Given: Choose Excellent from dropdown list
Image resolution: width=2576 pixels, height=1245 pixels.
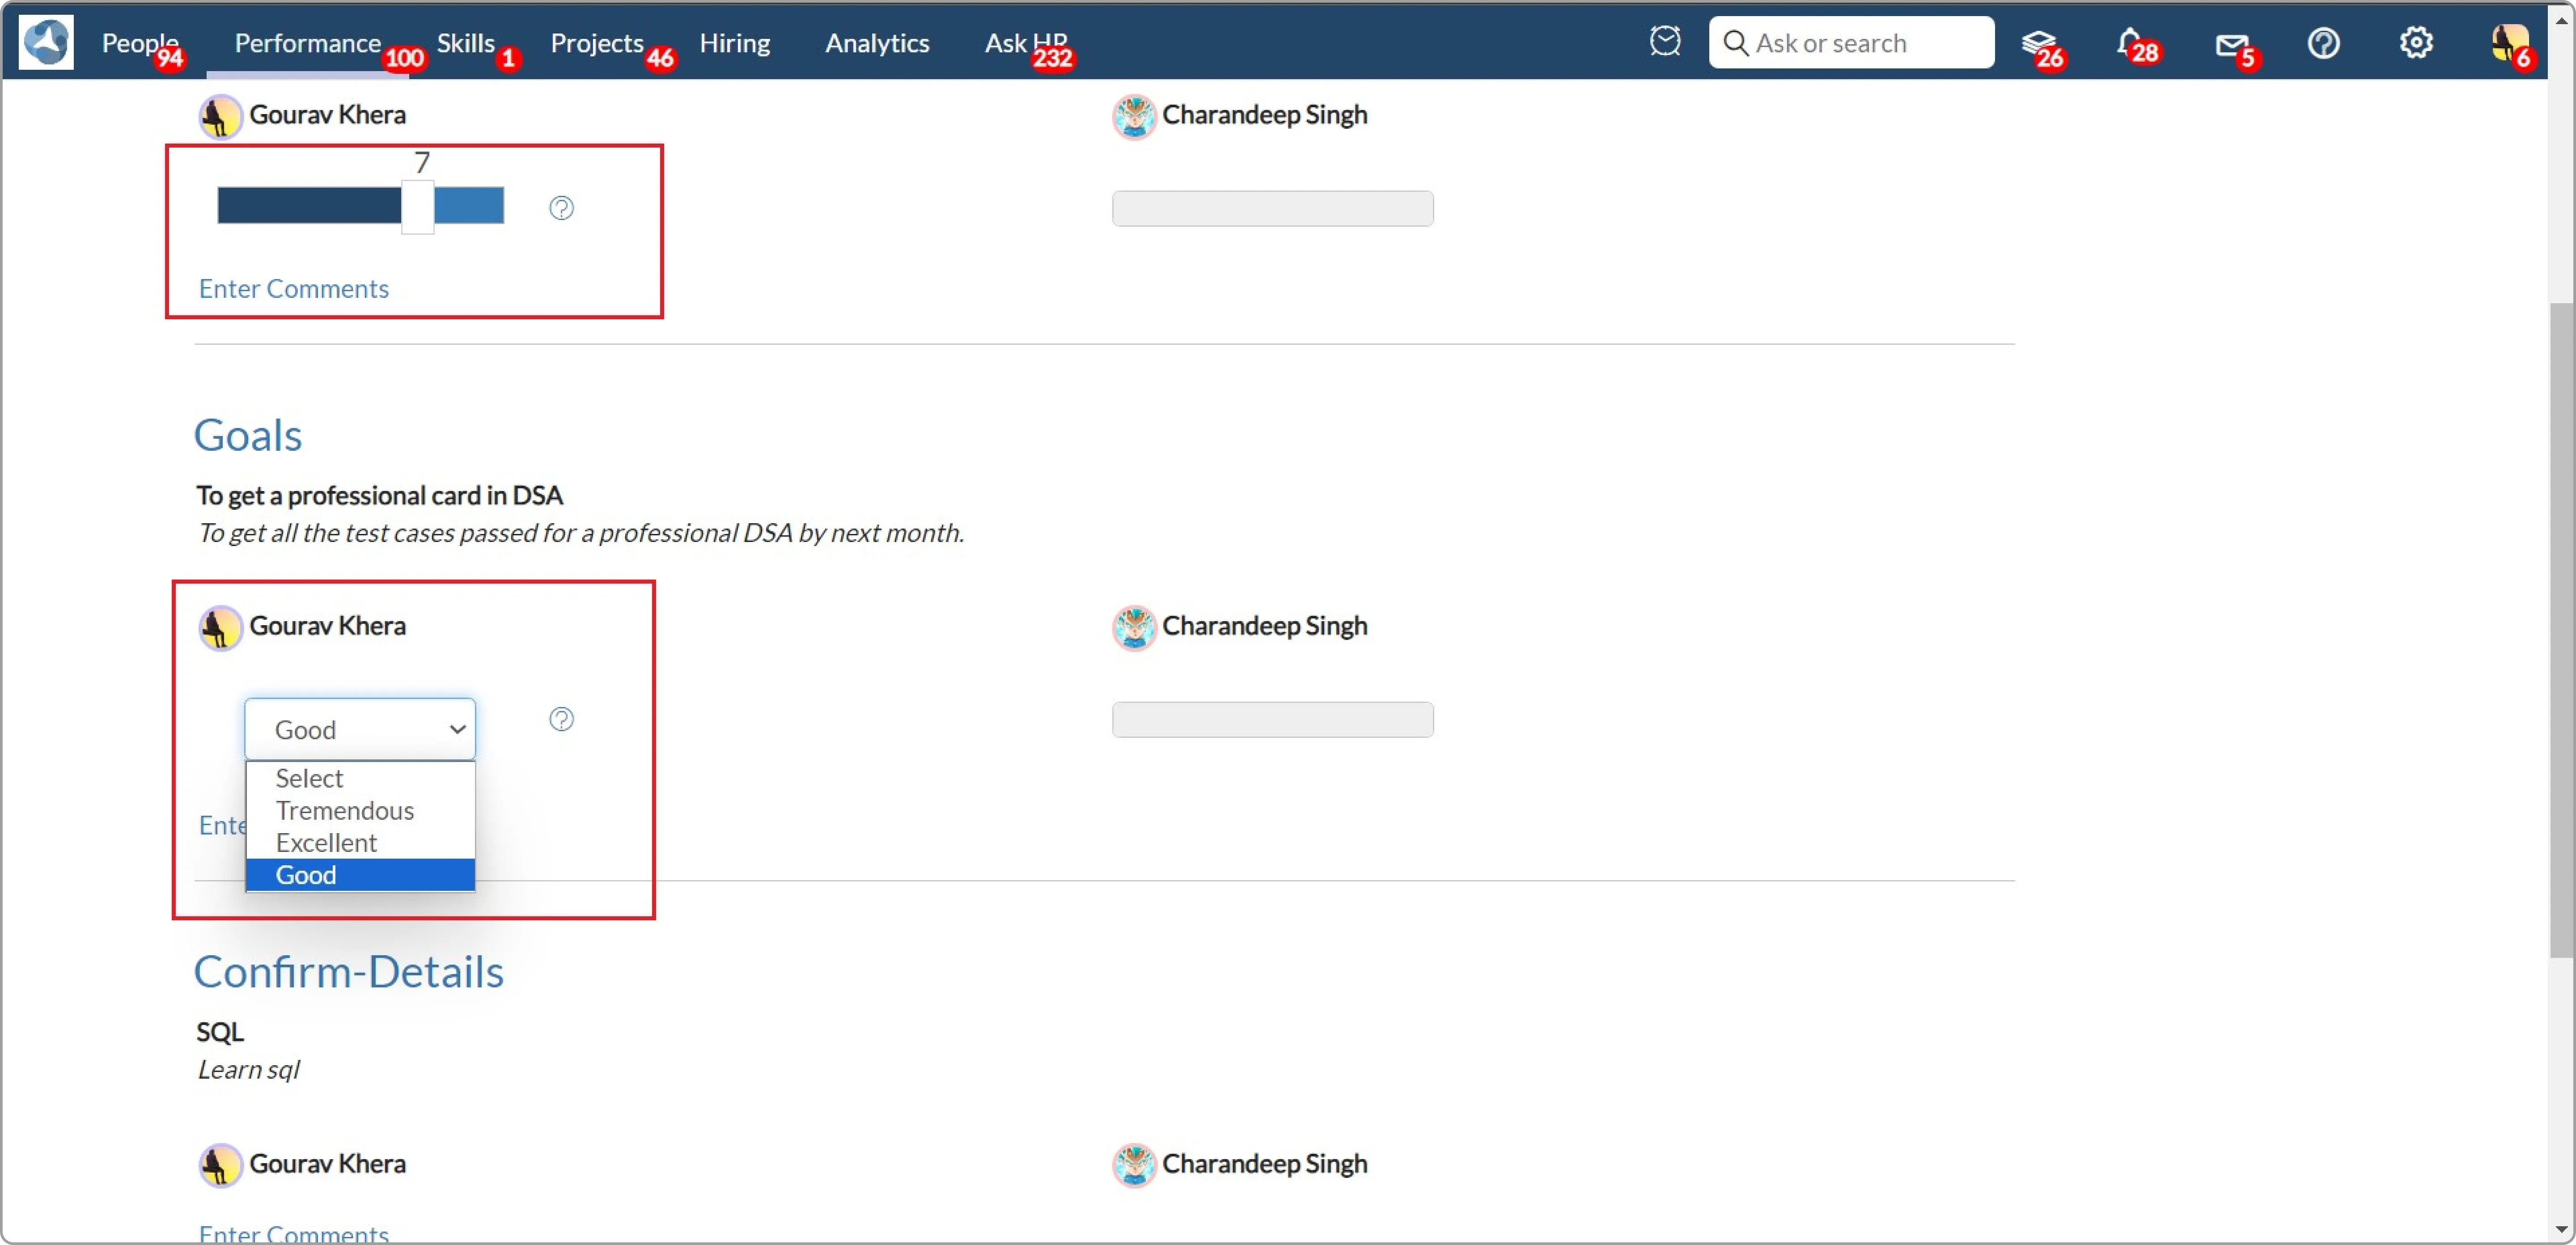Looking at the screenshot, I should [x=326, y=842].
